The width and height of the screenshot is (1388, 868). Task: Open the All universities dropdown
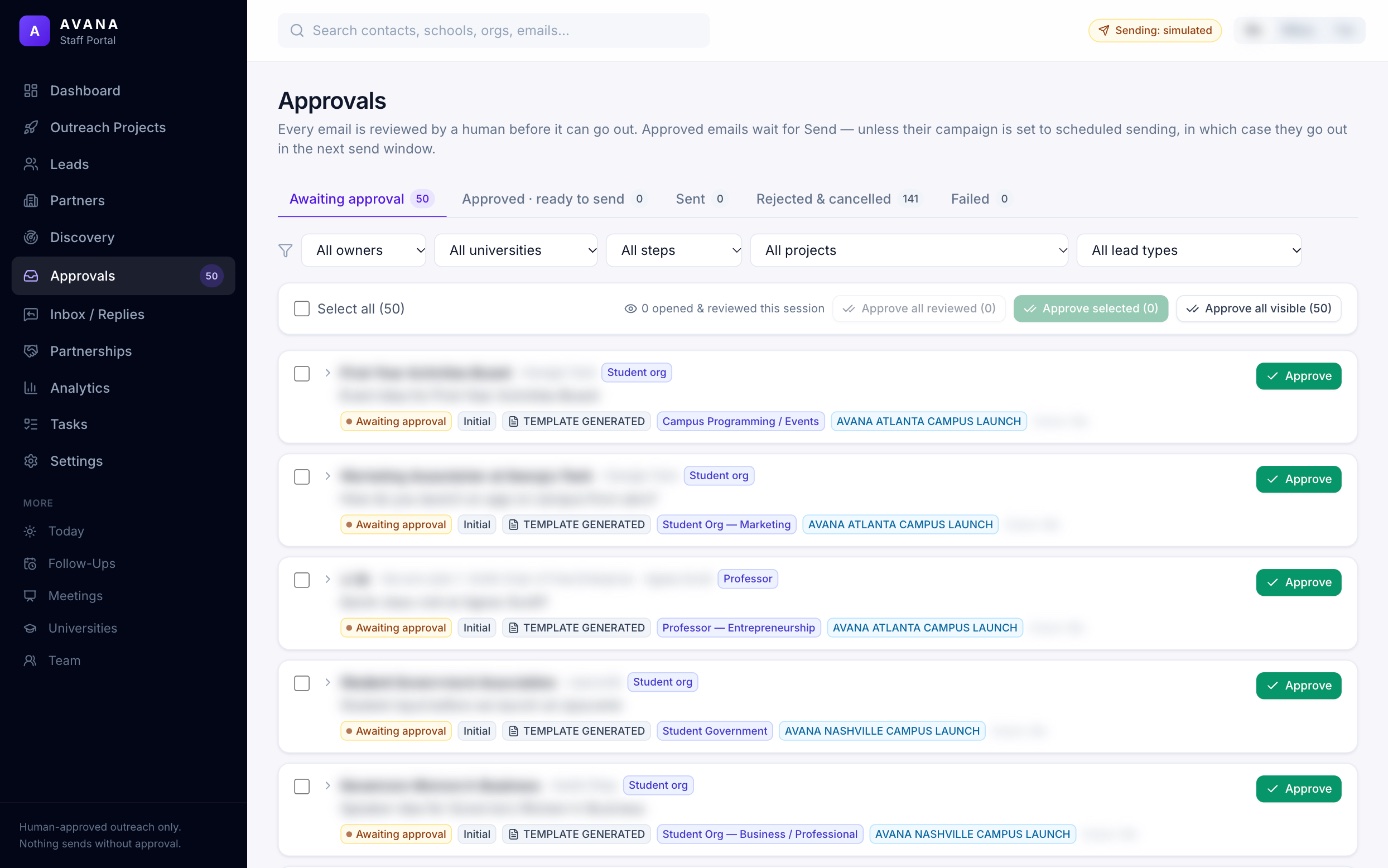(516, 251)
